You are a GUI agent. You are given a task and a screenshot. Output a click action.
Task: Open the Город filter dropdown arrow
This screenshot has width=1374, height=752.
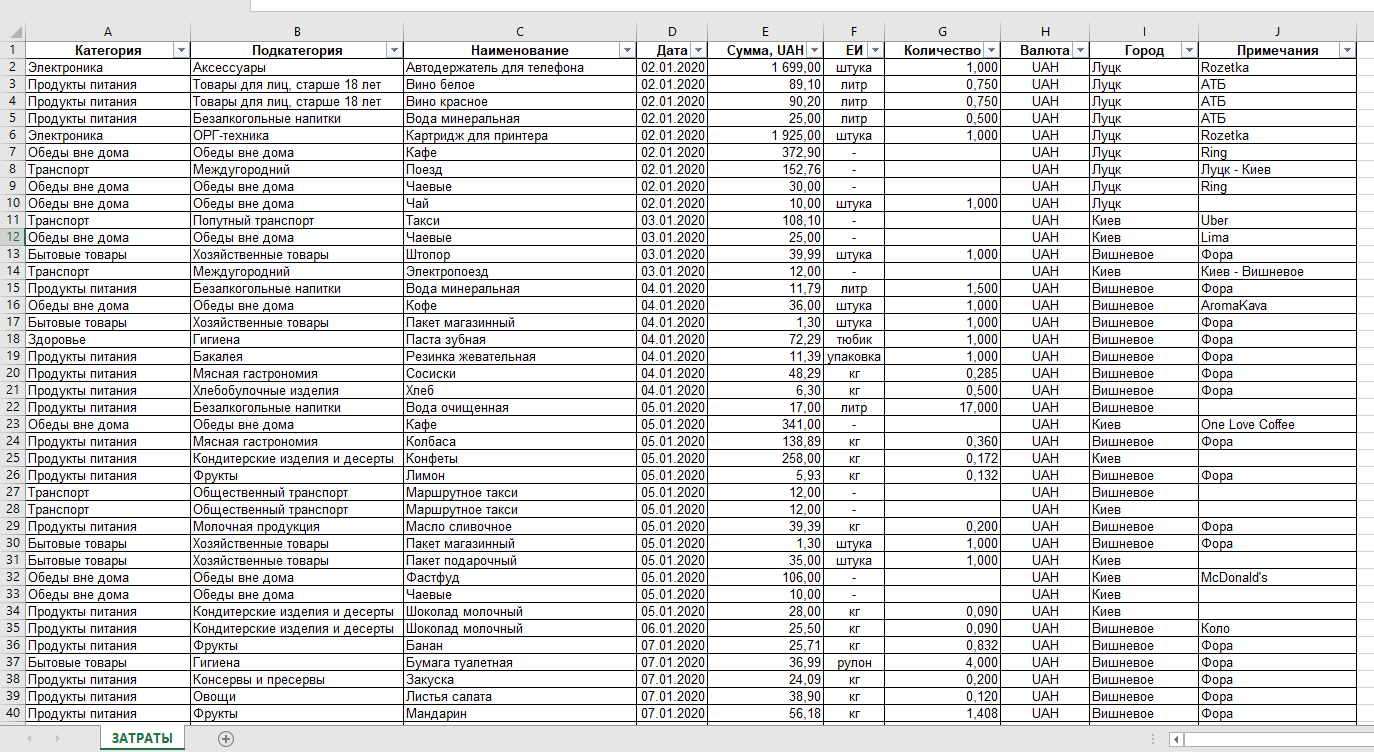click(x=1189, y=50)
